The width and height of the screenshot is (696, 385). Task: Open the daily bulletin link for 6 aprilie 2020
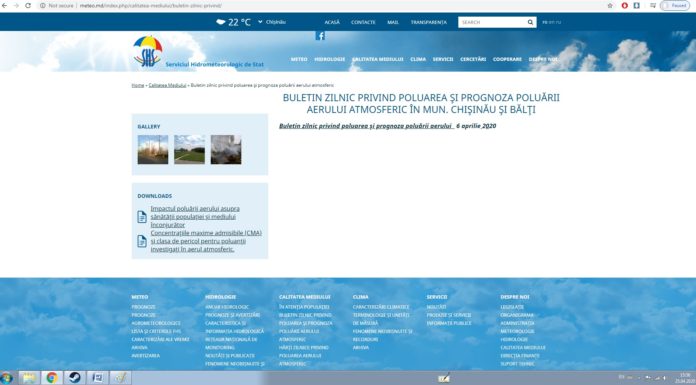pyautogui.click(x=387, y=126)
